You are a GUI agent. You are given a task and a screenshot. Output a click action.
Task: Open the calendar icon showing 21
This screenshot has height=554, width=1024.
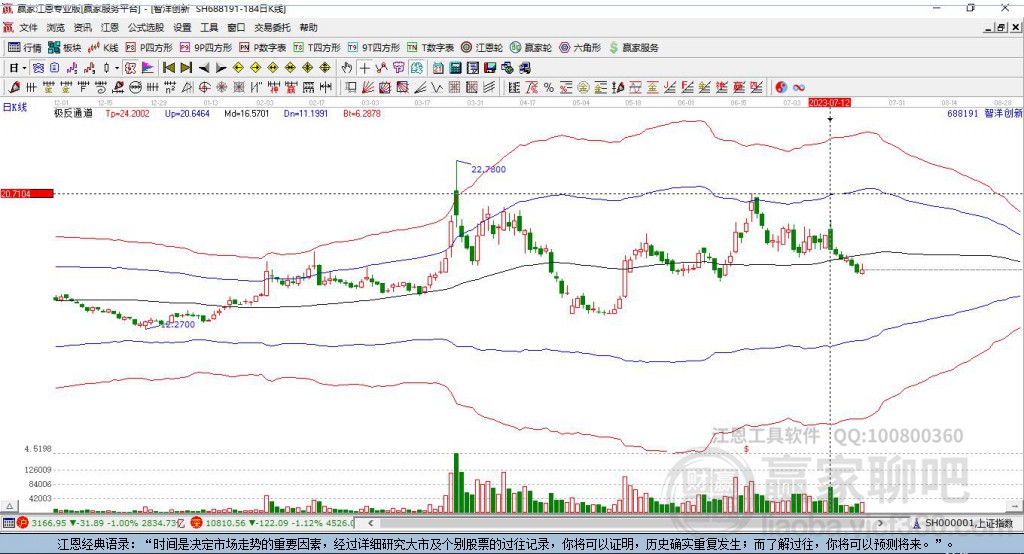[x=438, y=68]
